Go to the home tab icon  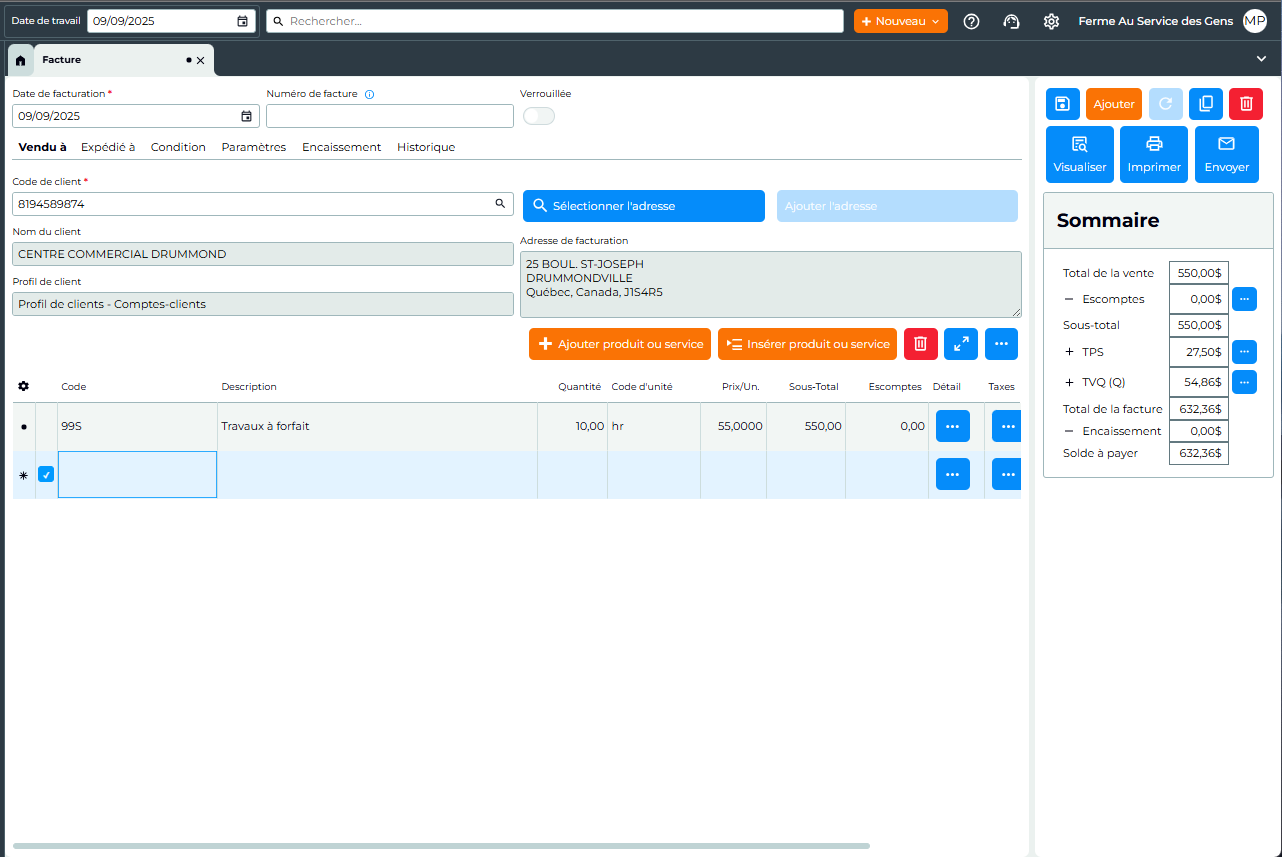click(20, 60)
